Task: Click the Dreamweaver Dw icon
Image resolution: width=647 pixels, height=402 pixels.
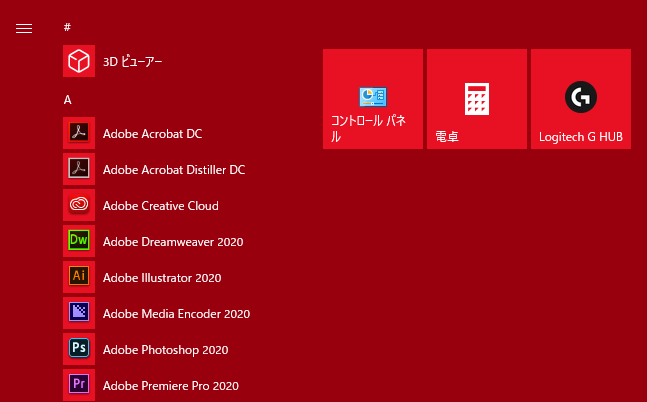Action: (79, 241)
